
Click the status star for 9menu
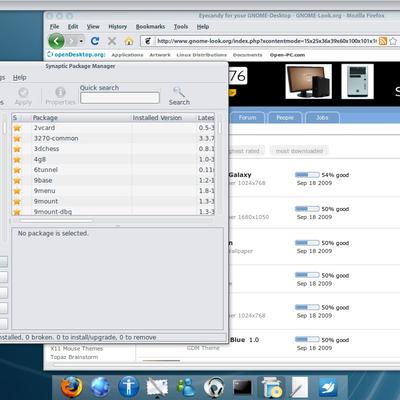coord(17,191)
